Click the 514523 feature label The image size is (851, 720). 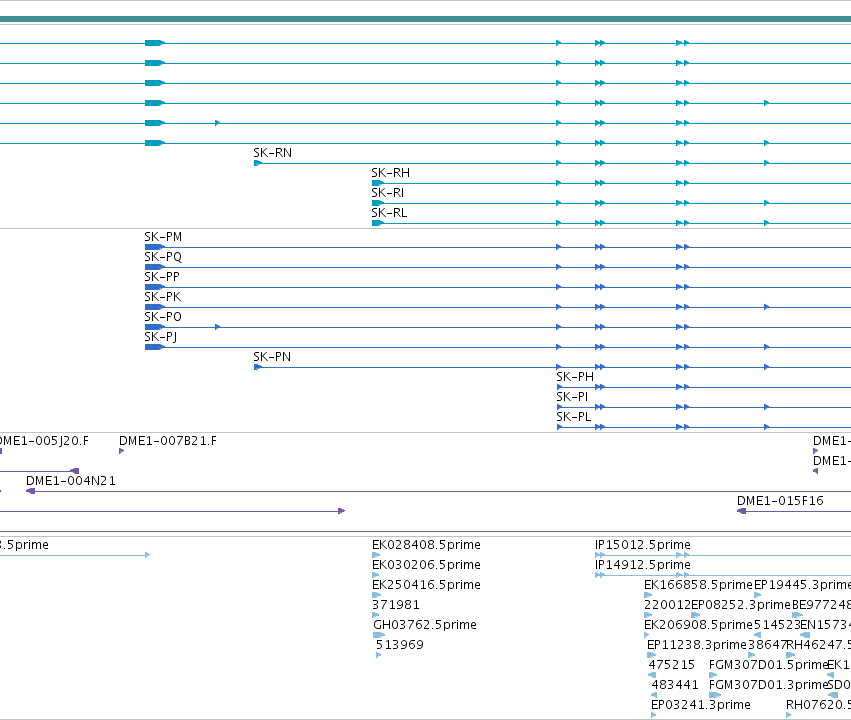tap(777, 625)
